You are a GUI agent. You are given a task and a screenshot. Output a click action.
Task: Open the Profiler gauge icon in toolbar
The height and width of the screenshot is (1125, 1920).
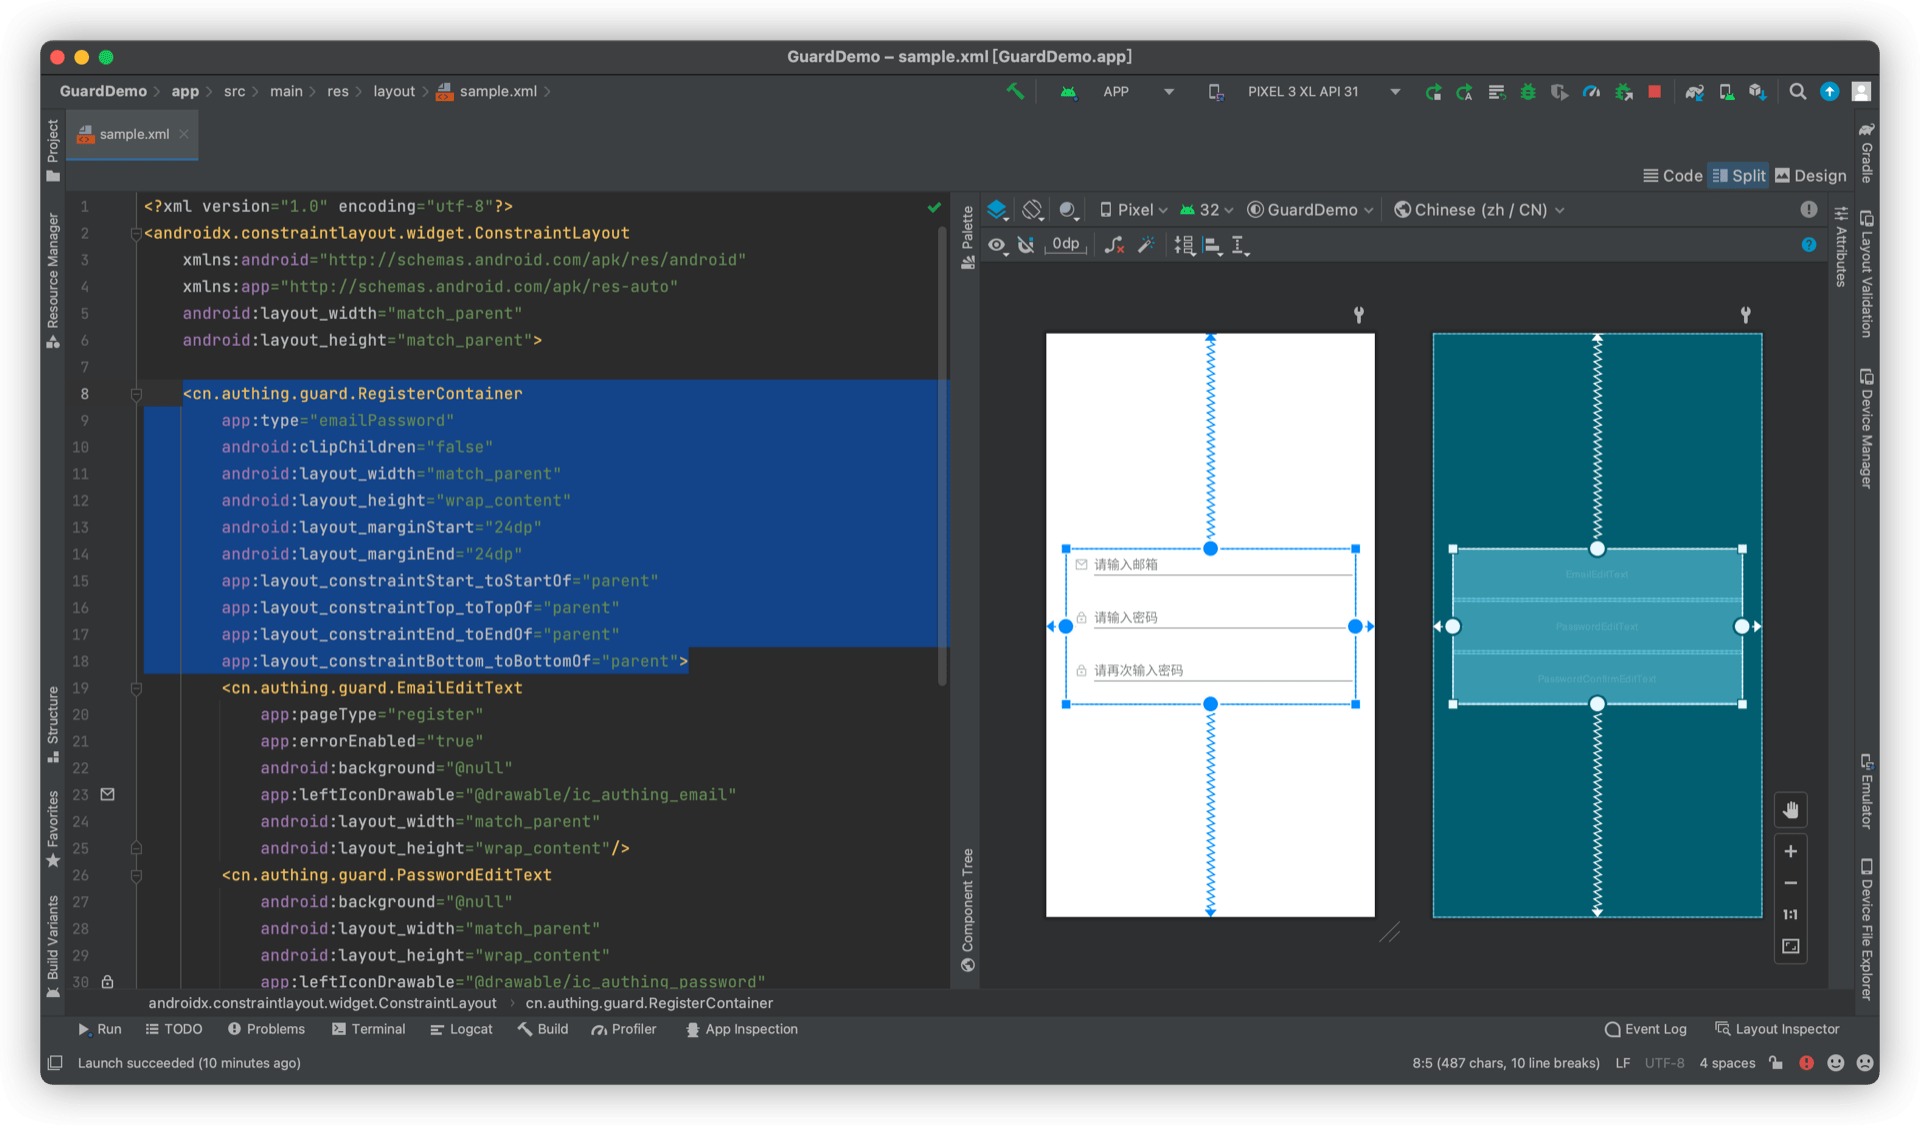(x=1591, y=91)
